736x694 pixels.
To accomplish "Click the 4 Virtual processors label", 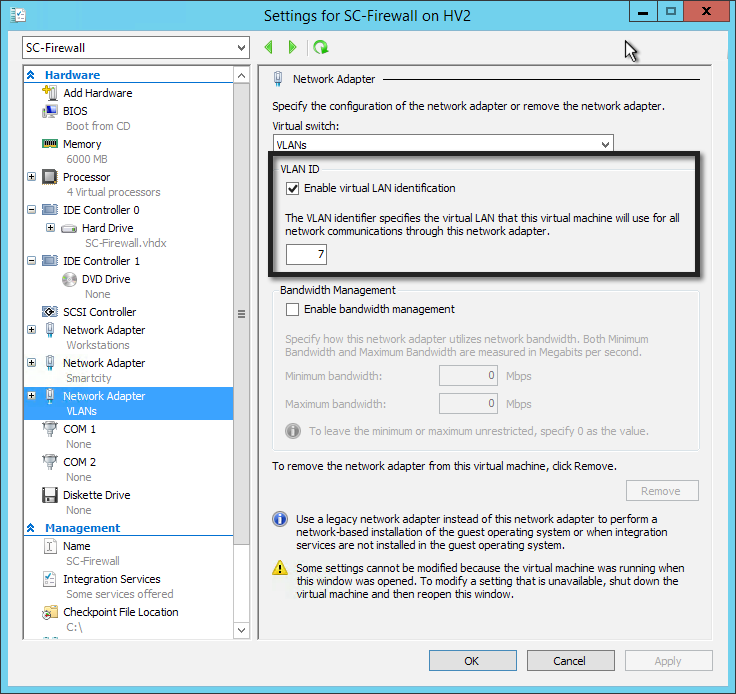I will [x=113, y=192].
